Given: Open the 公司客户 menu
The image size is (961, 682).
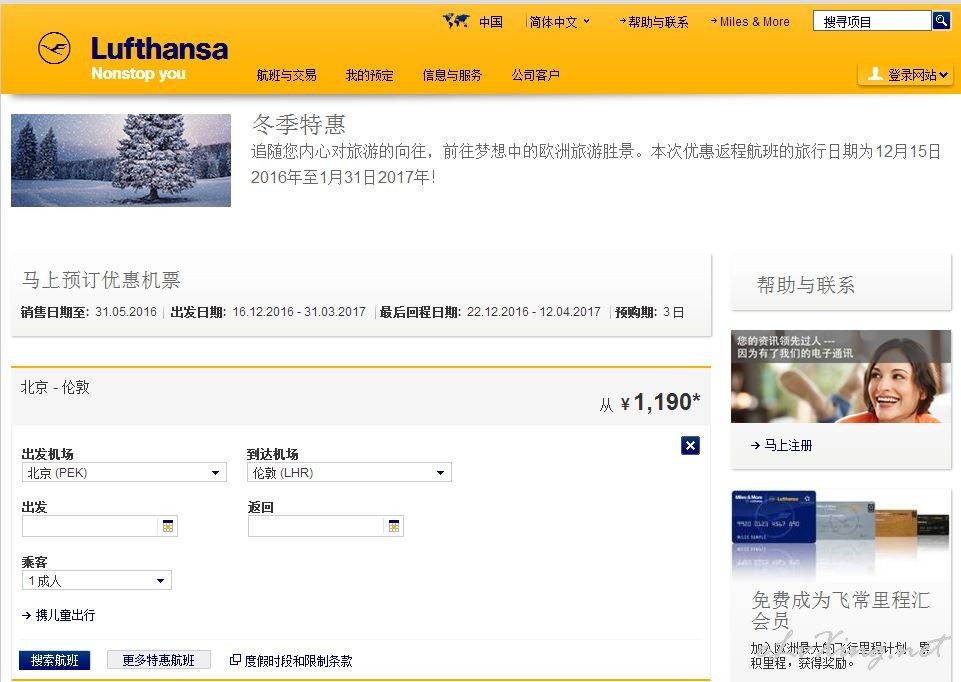Looking at the screenshot, I should 536,75.
